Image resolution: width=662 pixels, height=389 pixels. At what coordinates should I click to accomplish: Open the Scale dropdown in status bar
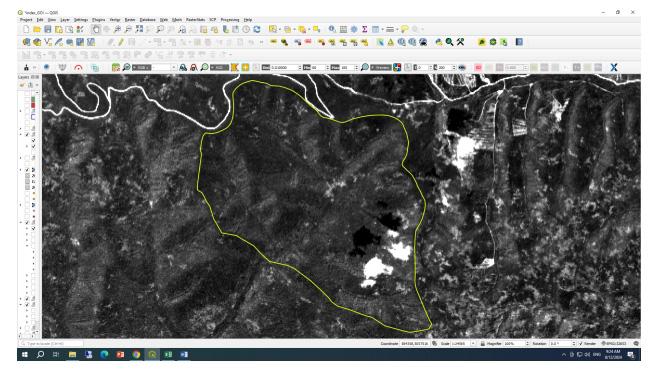point(473,343)
